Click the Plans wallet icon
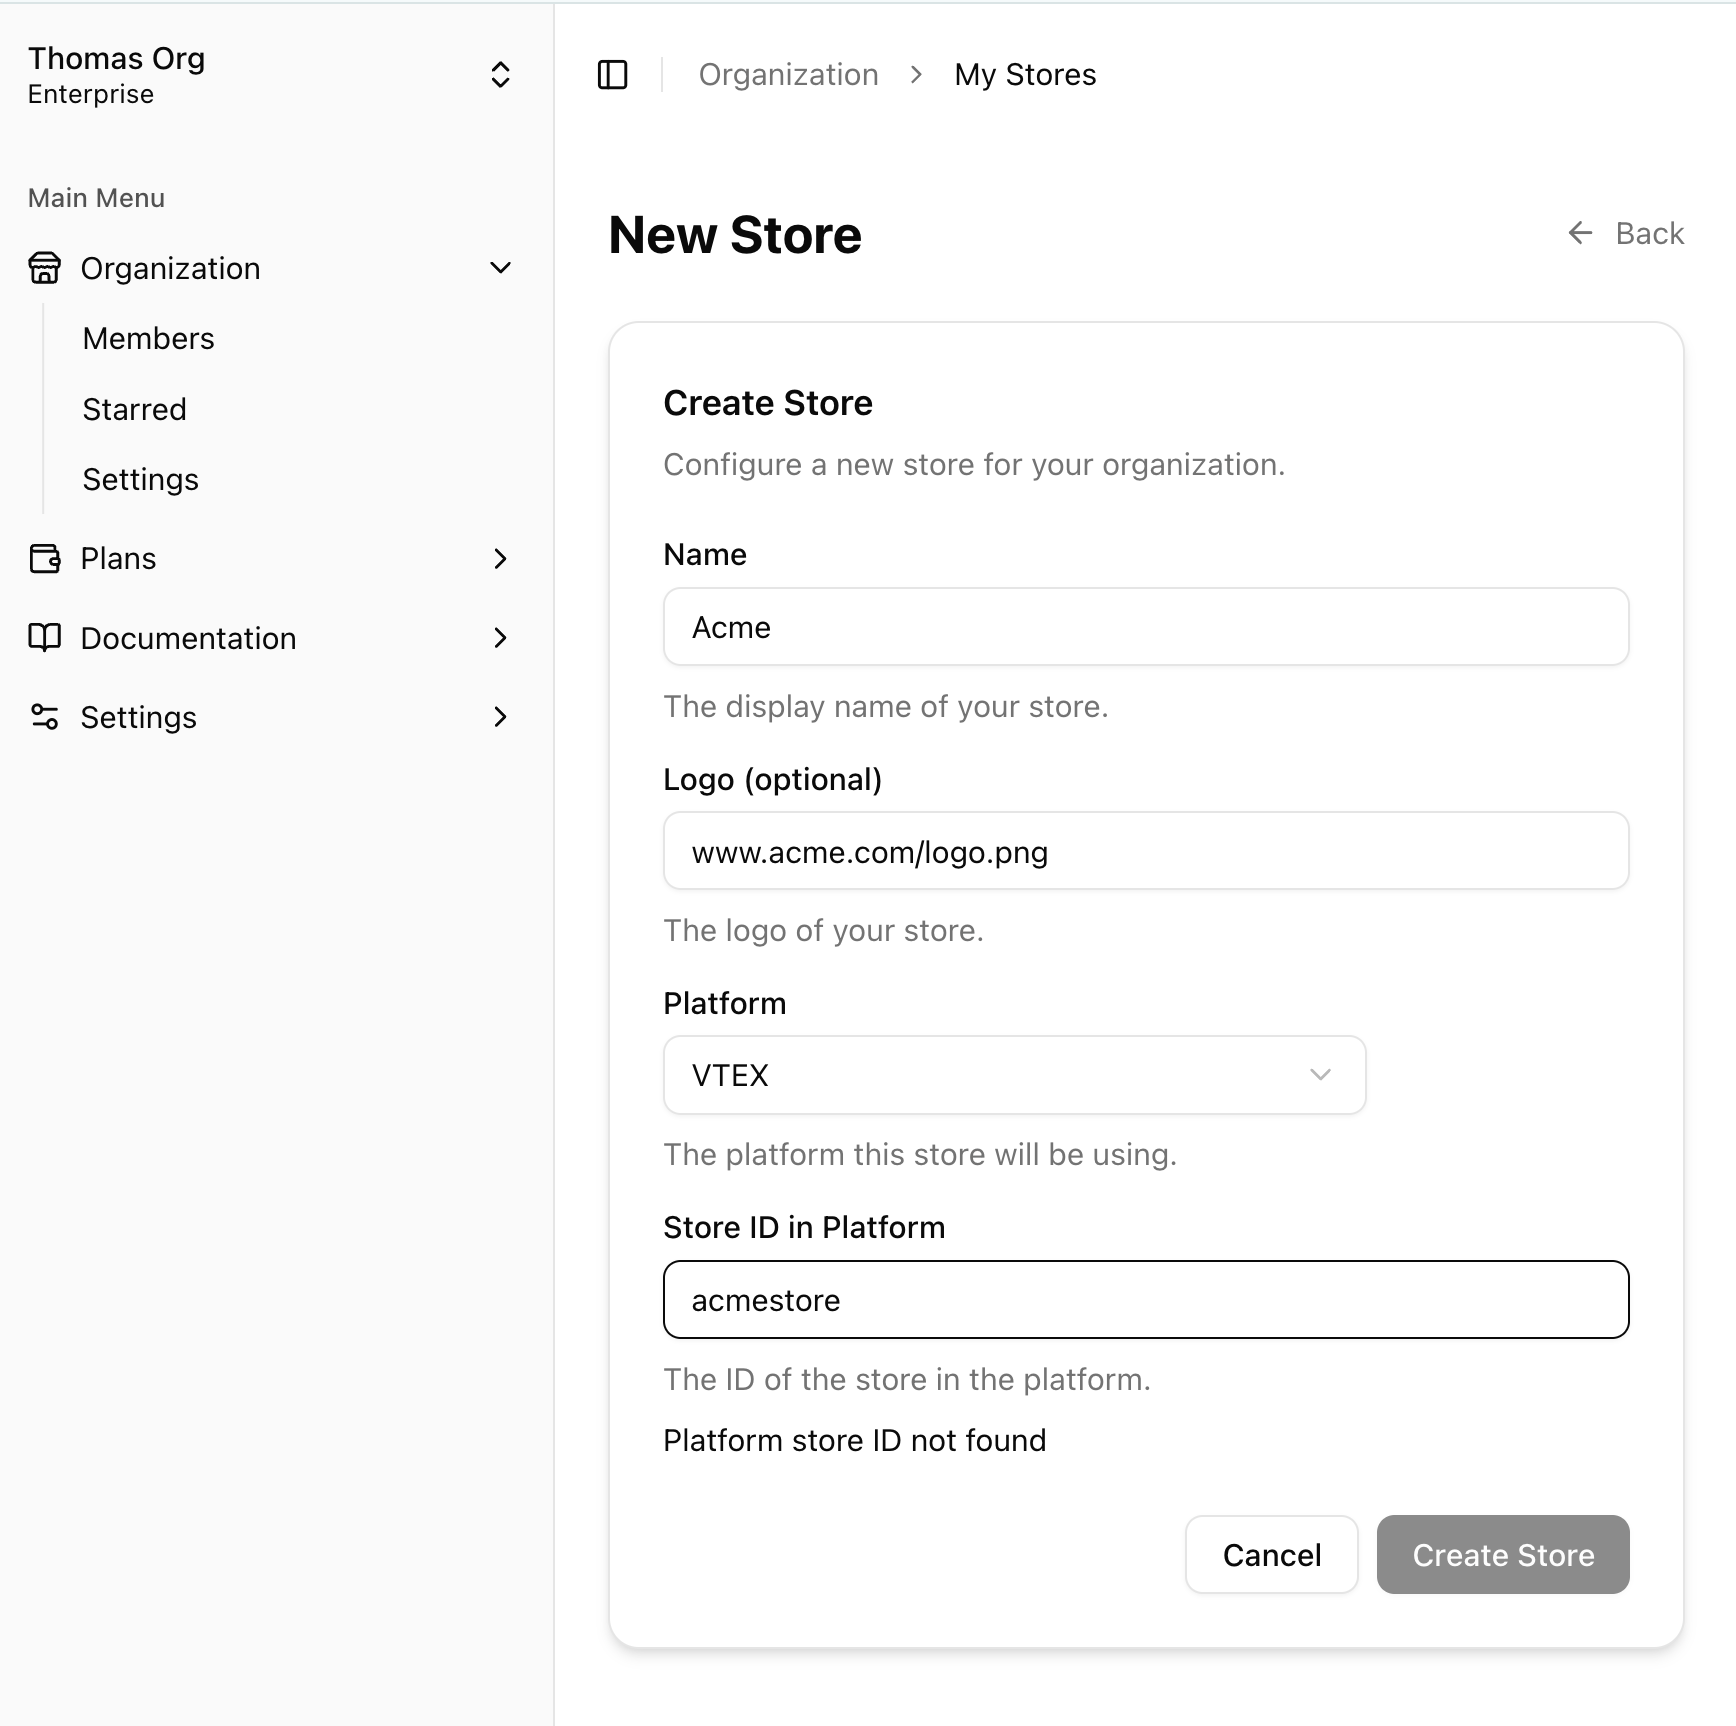Viewport: 1736px width, 1726px height. (x=44, y=558)
